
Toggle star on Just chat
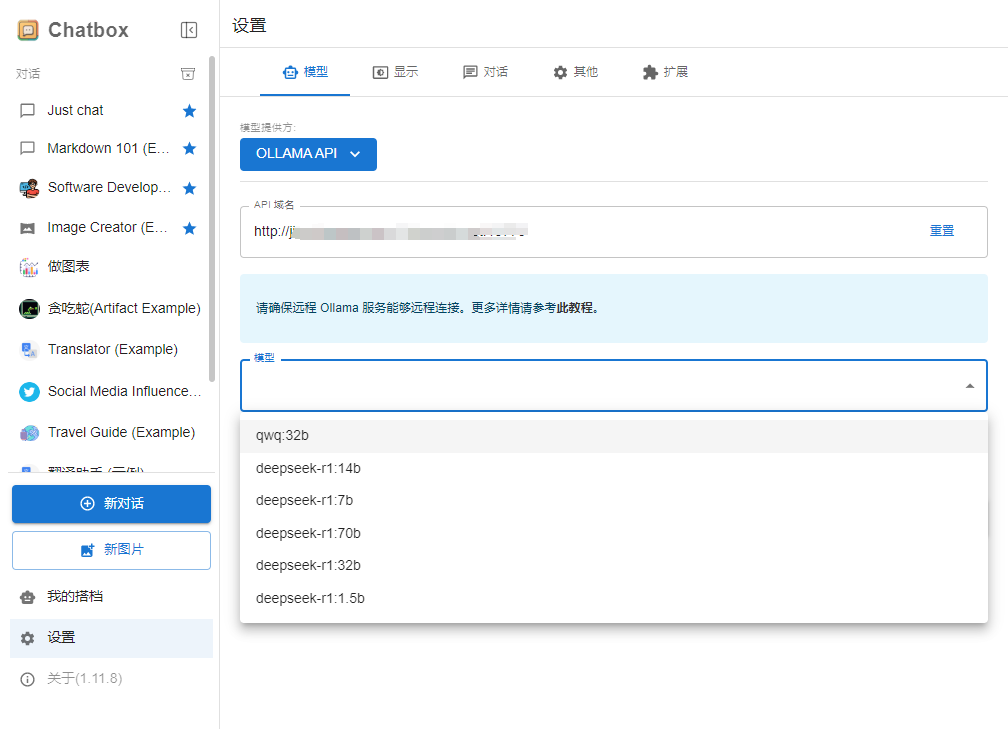point(189,111)
